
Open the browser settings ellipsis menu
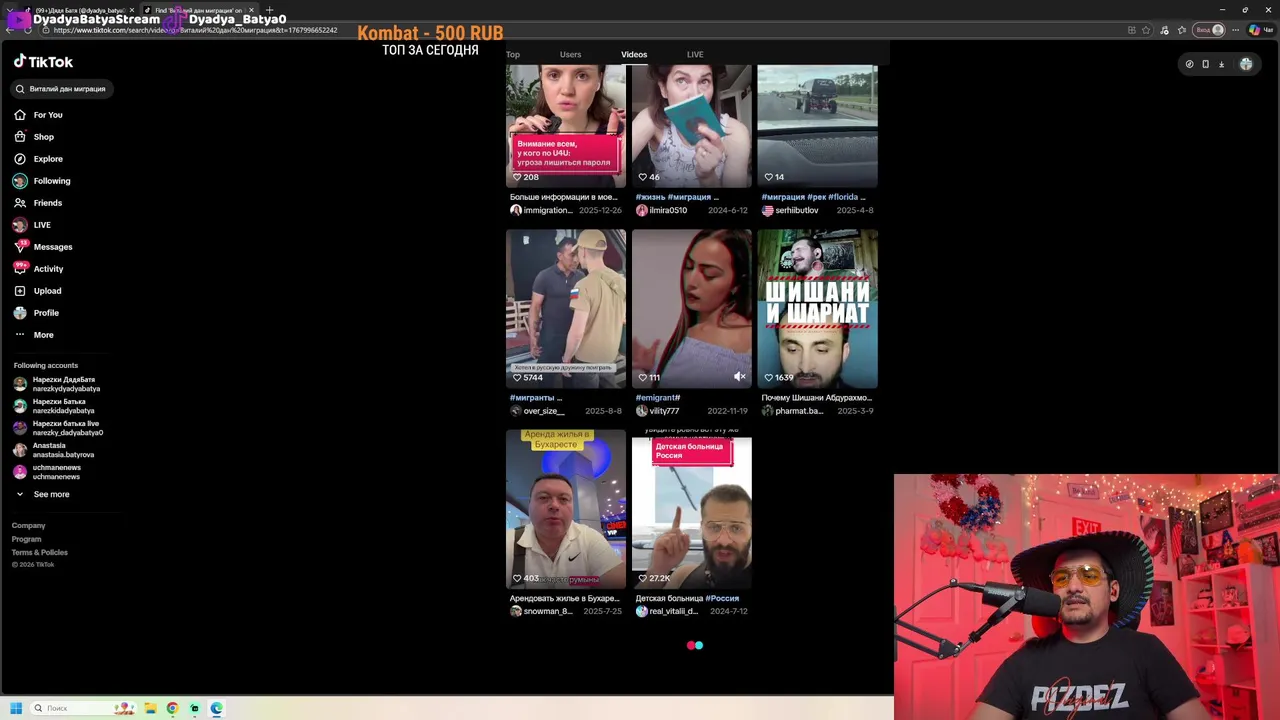coord(1237,30)
